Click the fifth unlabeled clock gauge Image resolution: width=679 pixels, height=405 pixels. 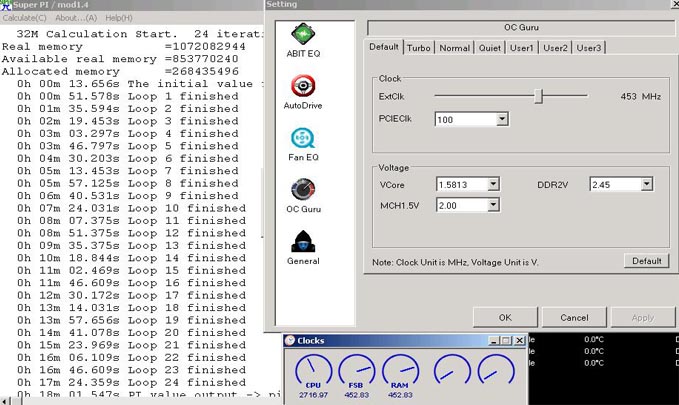point(496,369)
